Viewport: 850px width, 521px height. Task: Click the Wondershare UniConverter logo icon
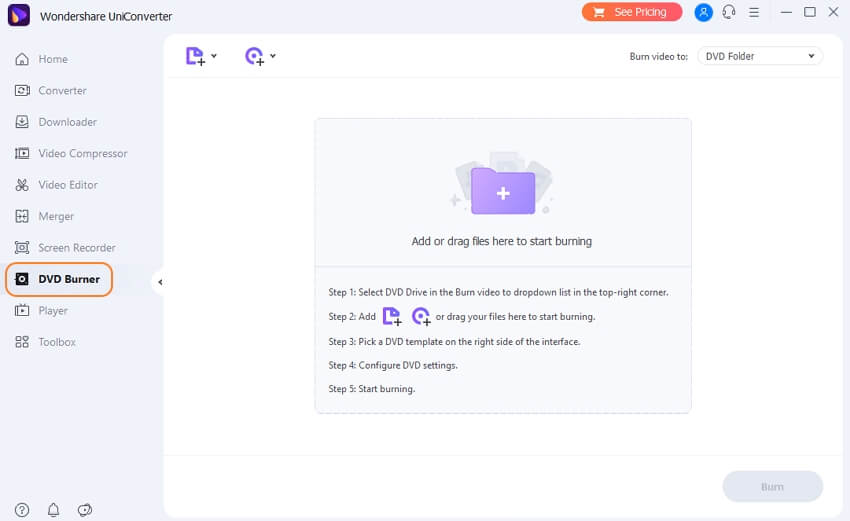click(x=19, y=15)
